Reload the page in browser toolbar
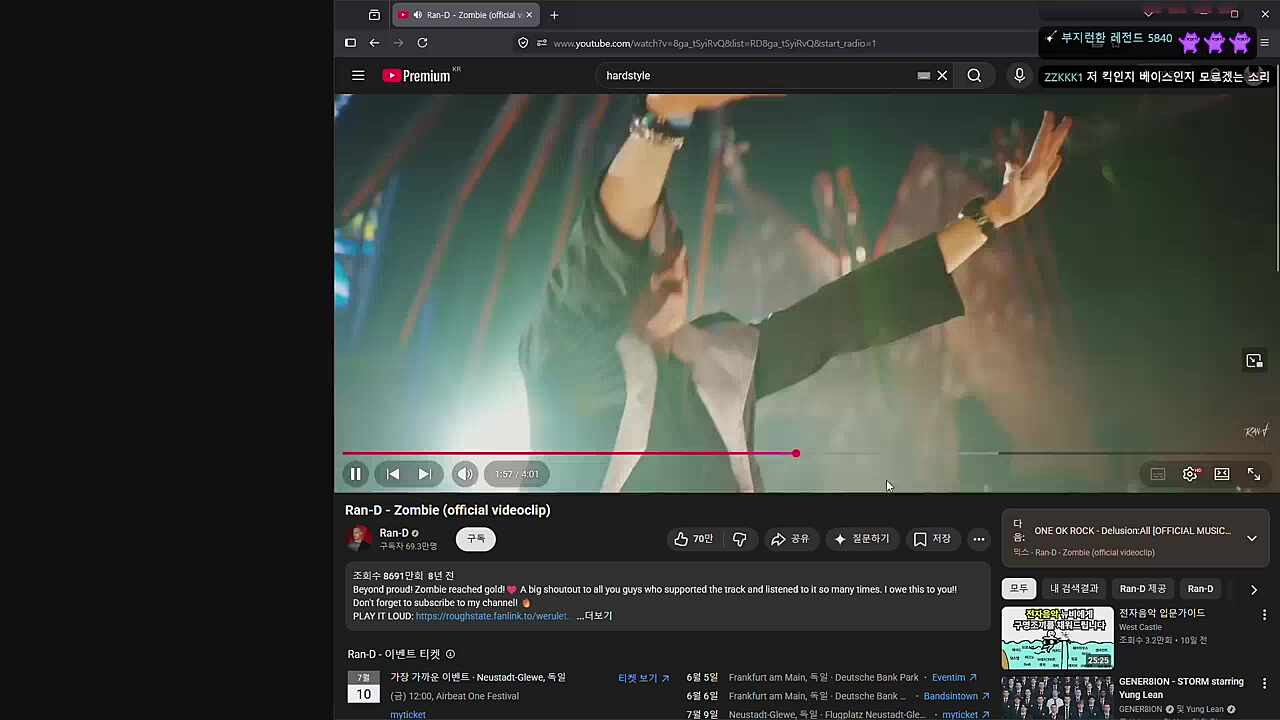 tap(422, 43)
